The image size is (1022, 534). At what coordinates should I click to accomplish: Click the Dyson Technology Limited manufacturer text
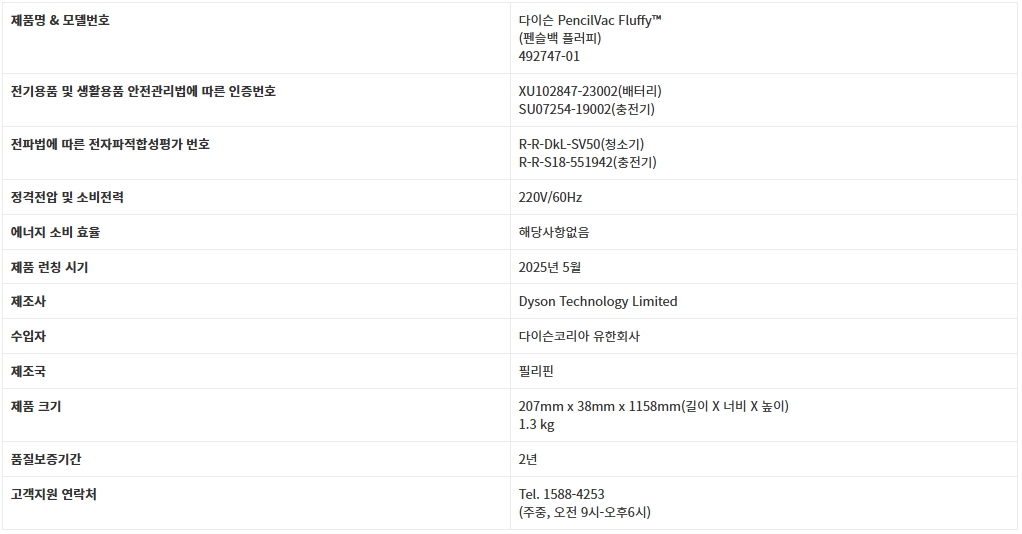pyautogui.click(x=598, y=301)
